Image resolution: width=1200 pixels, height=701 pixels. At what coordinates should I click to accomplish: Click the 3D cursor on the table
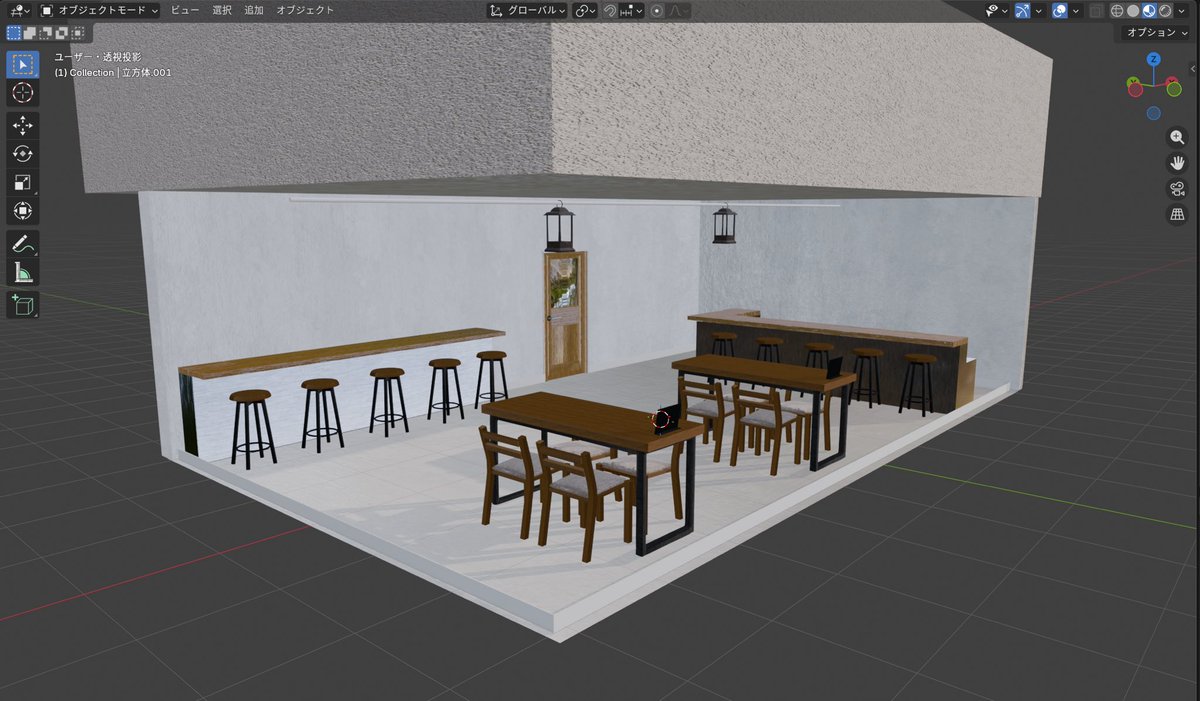pyautogui.click(x=663, y=419)
